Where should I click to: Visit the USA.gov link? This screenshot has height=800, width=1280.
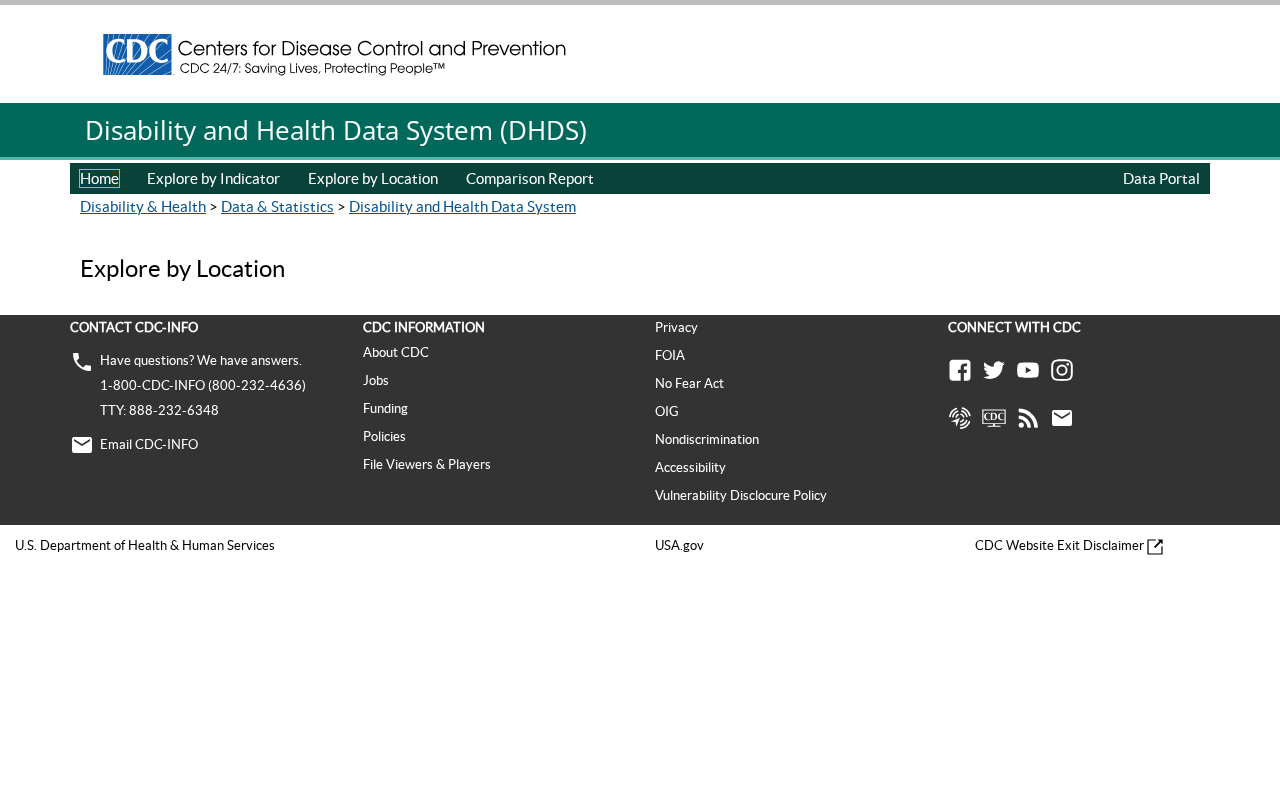click(x=679, y=545)
